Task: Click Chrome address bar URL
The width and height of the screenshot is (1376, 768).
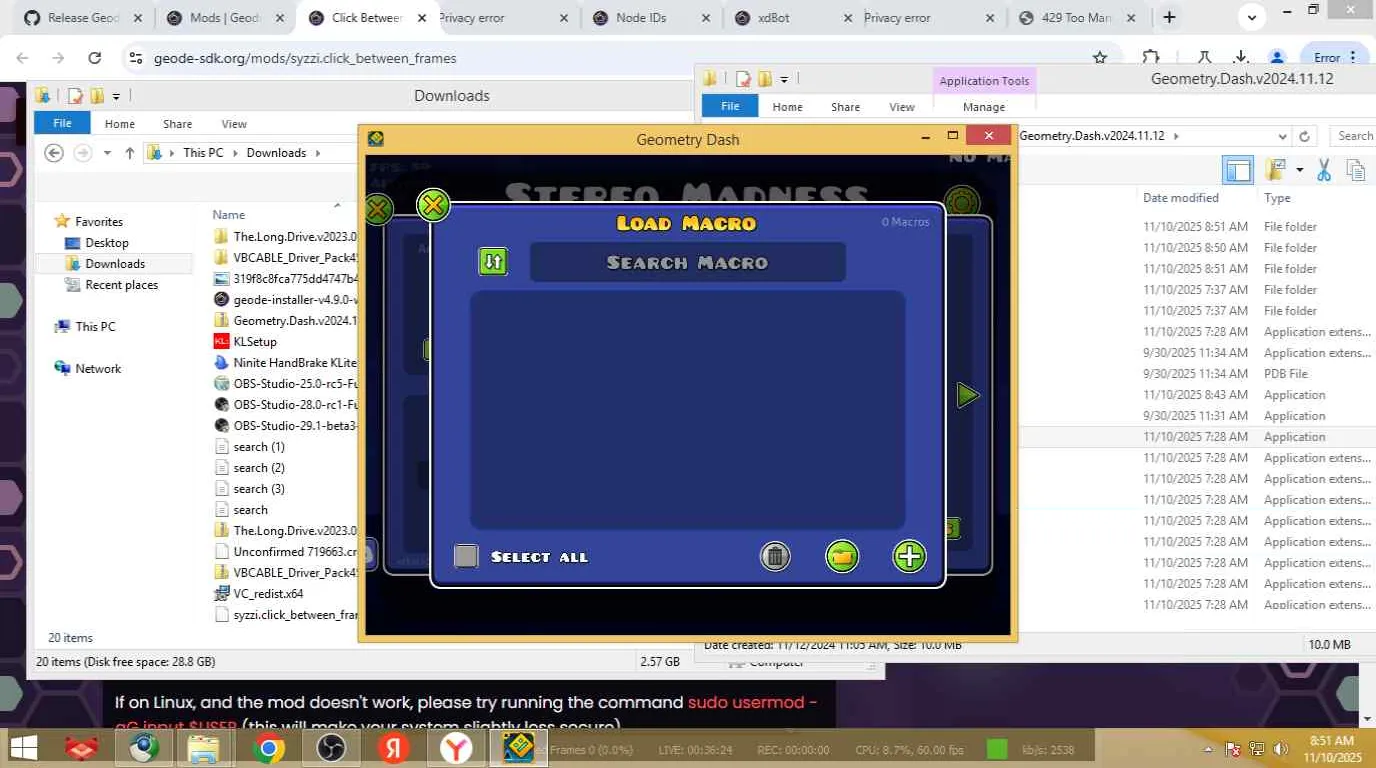Action: click(x=305, y=58)
